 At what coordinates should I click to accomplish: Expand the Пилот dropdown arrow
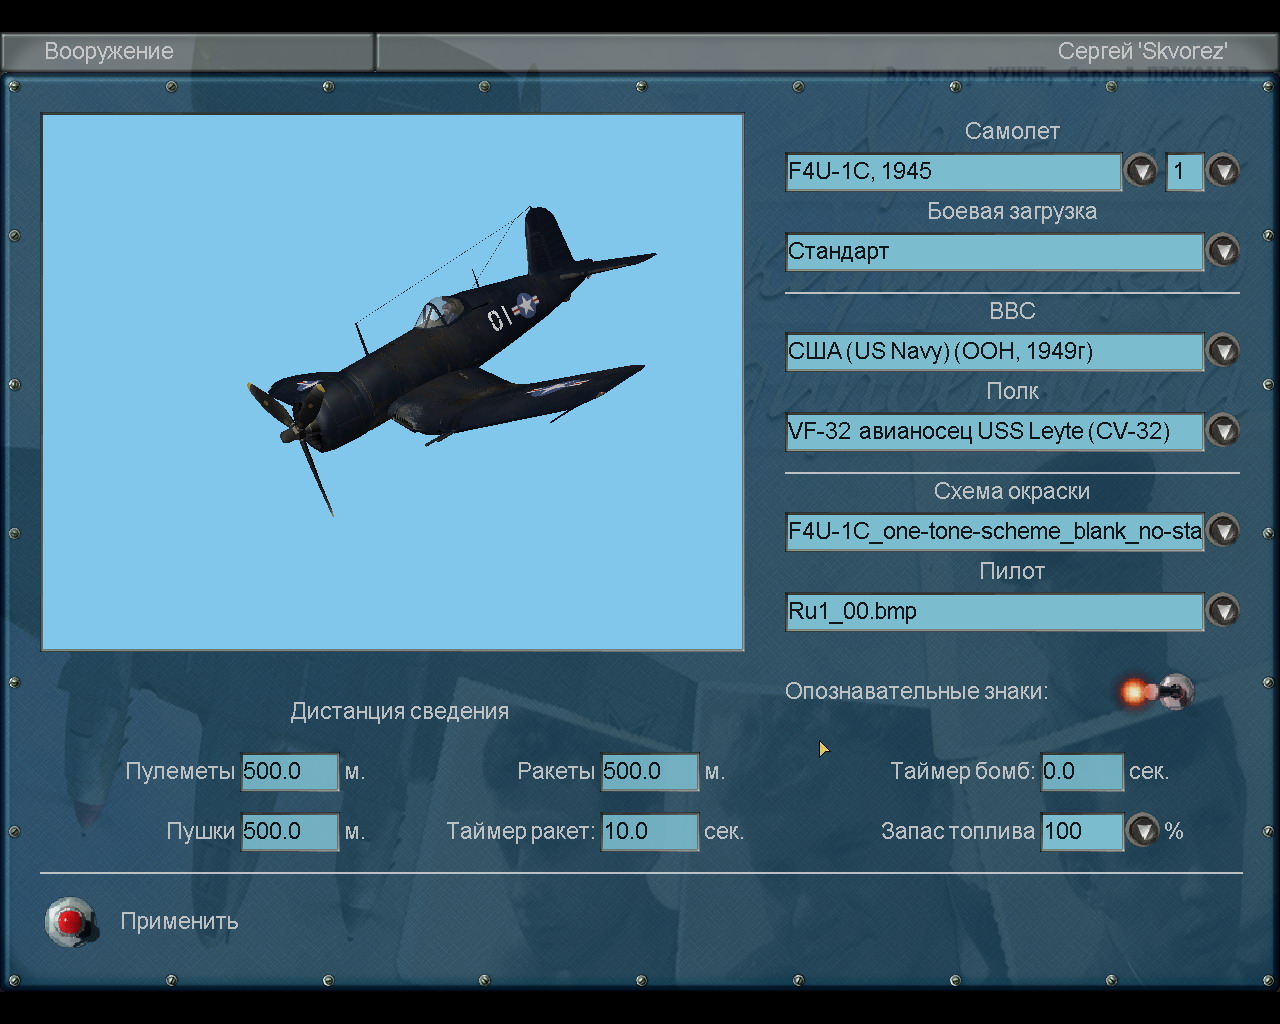coord(1223,611)
